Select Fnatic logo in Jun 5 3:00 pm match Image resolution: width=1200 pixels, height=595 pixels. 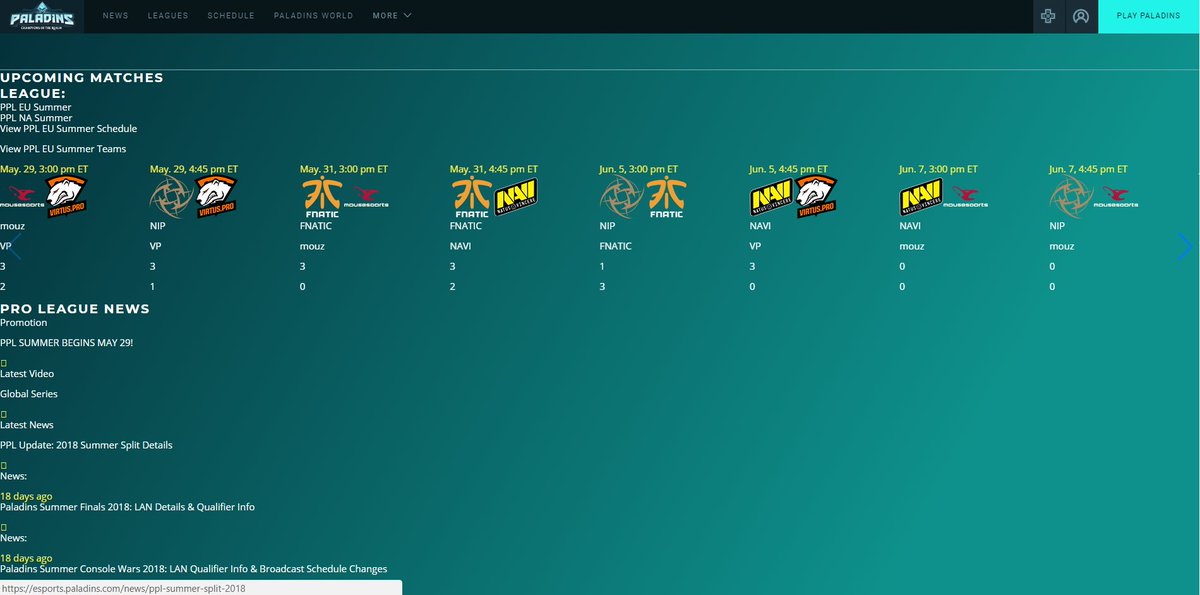point(667,197)
